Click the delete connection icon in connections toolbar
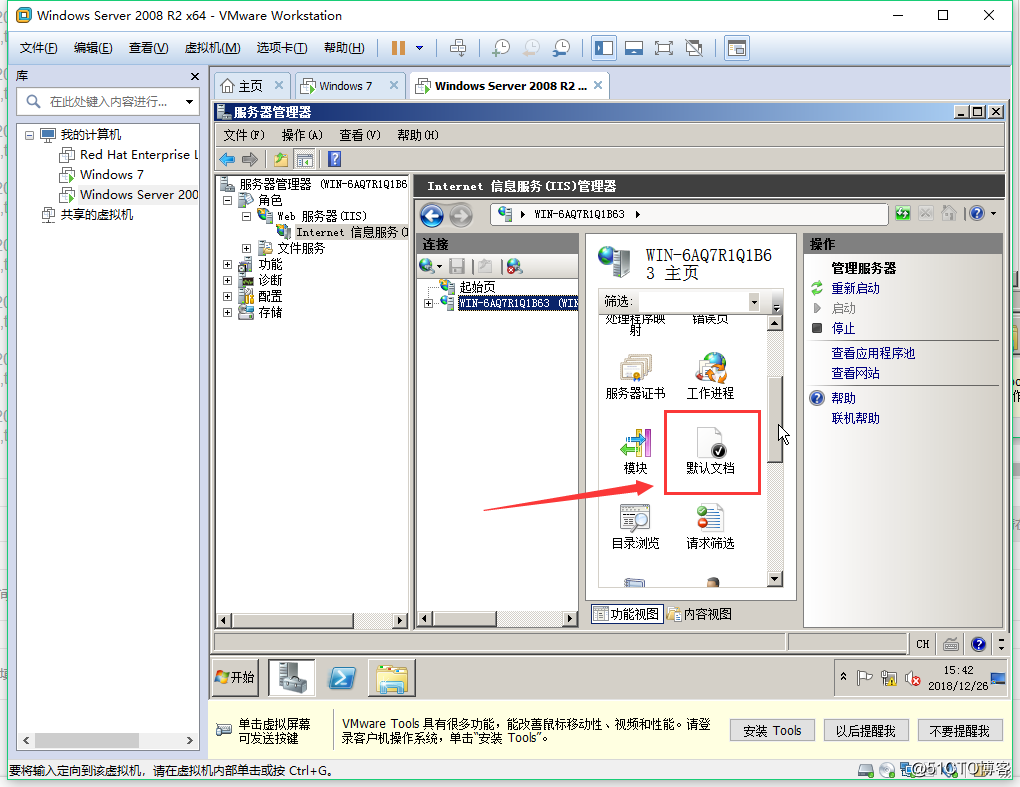This screenshot has width=1020, height=787. (515, 266)
